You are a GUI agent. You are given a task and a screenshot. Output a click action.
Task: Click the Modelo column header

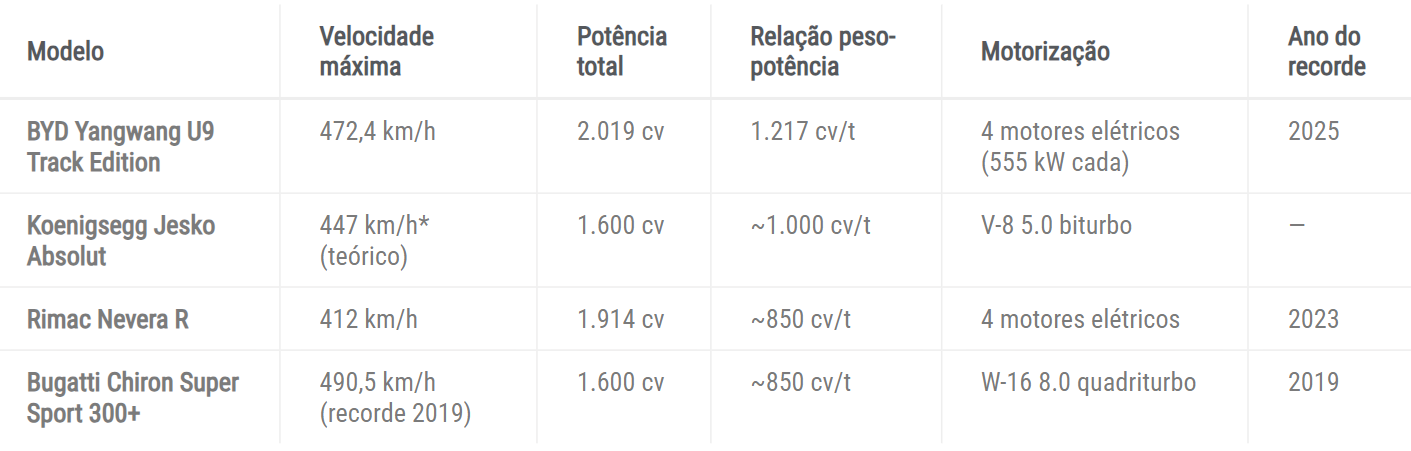pyautogui.click(x=65, y=51)
